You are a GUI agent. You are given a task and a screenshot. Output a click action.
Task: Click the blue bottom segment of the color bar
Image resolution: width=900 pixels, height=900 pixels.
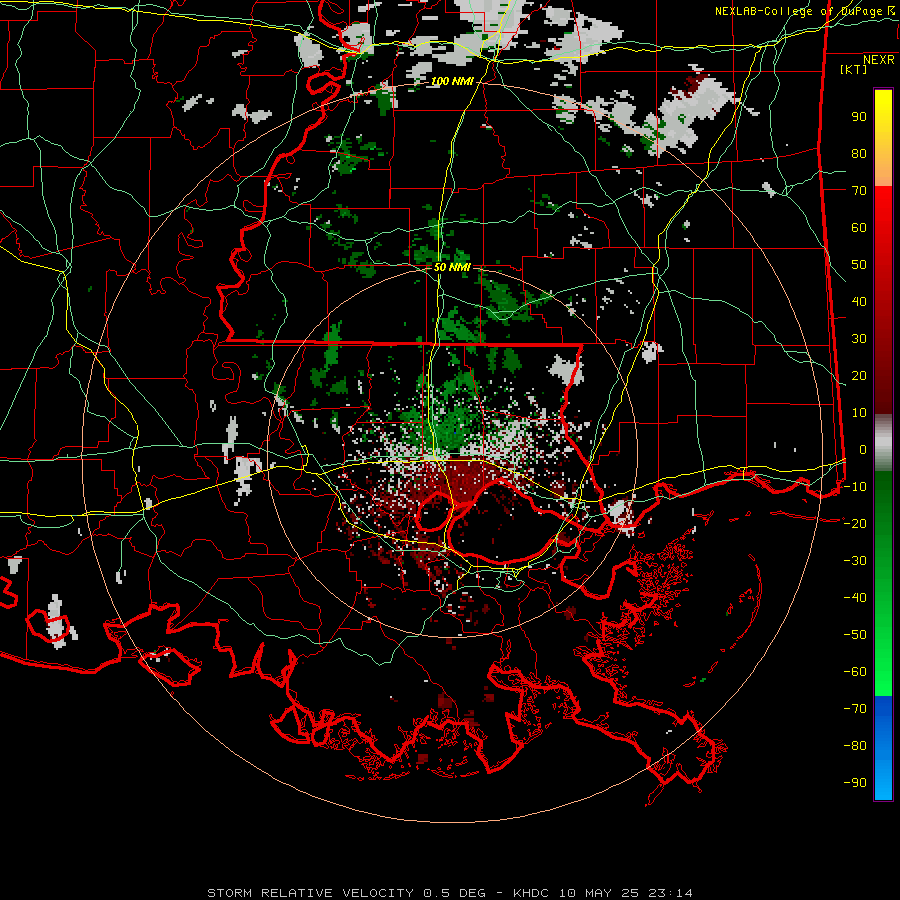tap(883, 748)
